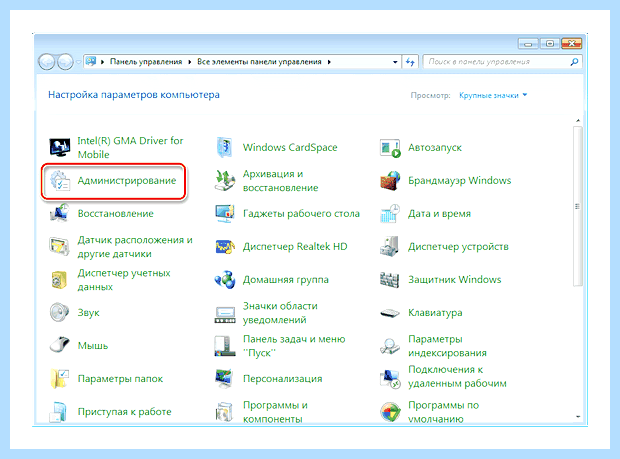The image size is (620, 459).
Task: Open the Intel(R) GMA Driver for Mobile icon
Action: click(60, 147)
